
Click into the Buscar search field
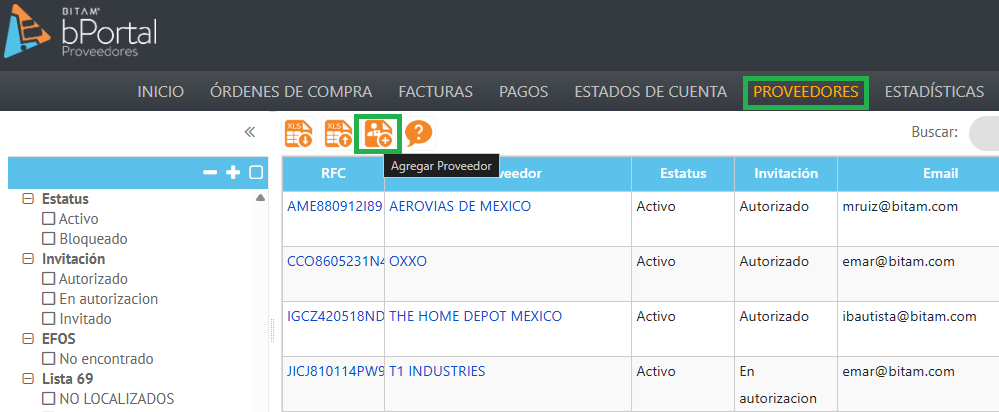[x=984, y=132]
